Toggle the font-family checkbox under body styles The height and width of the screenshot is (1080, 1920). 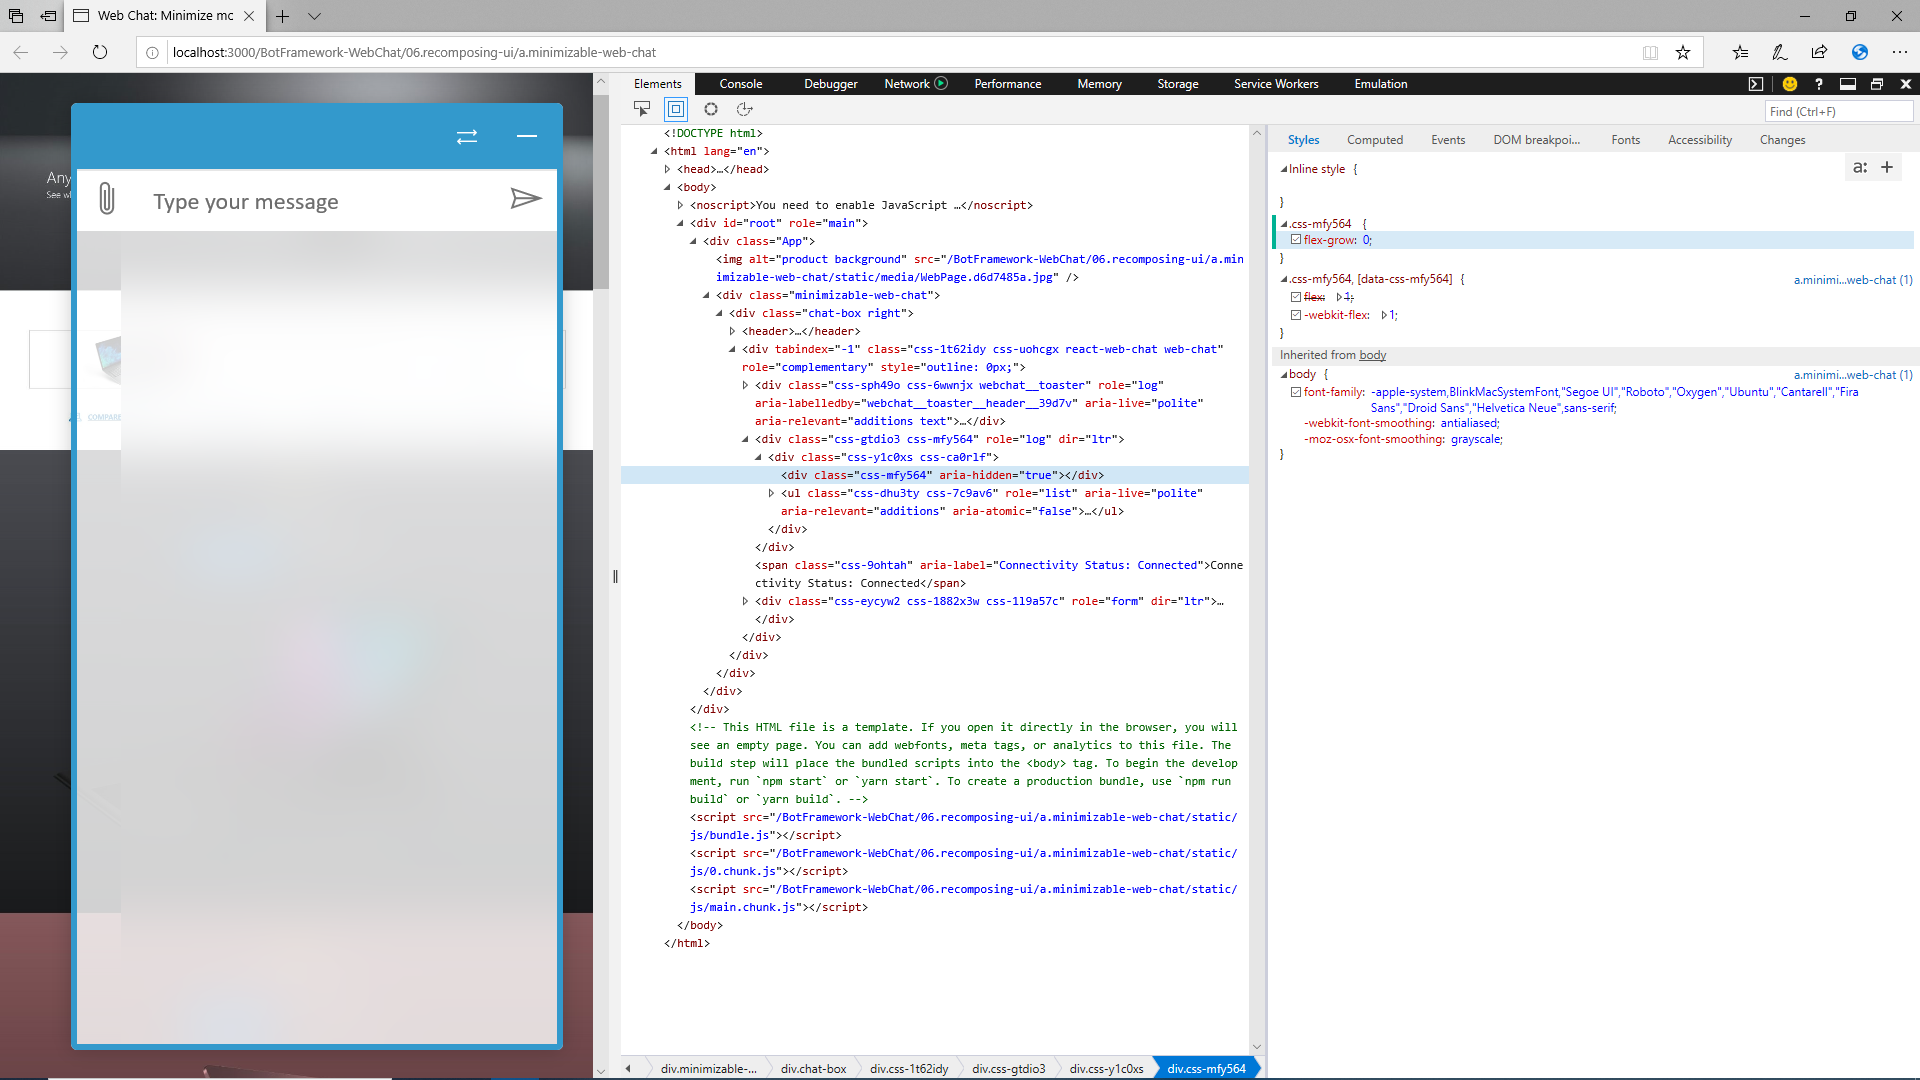(1296, 392)
